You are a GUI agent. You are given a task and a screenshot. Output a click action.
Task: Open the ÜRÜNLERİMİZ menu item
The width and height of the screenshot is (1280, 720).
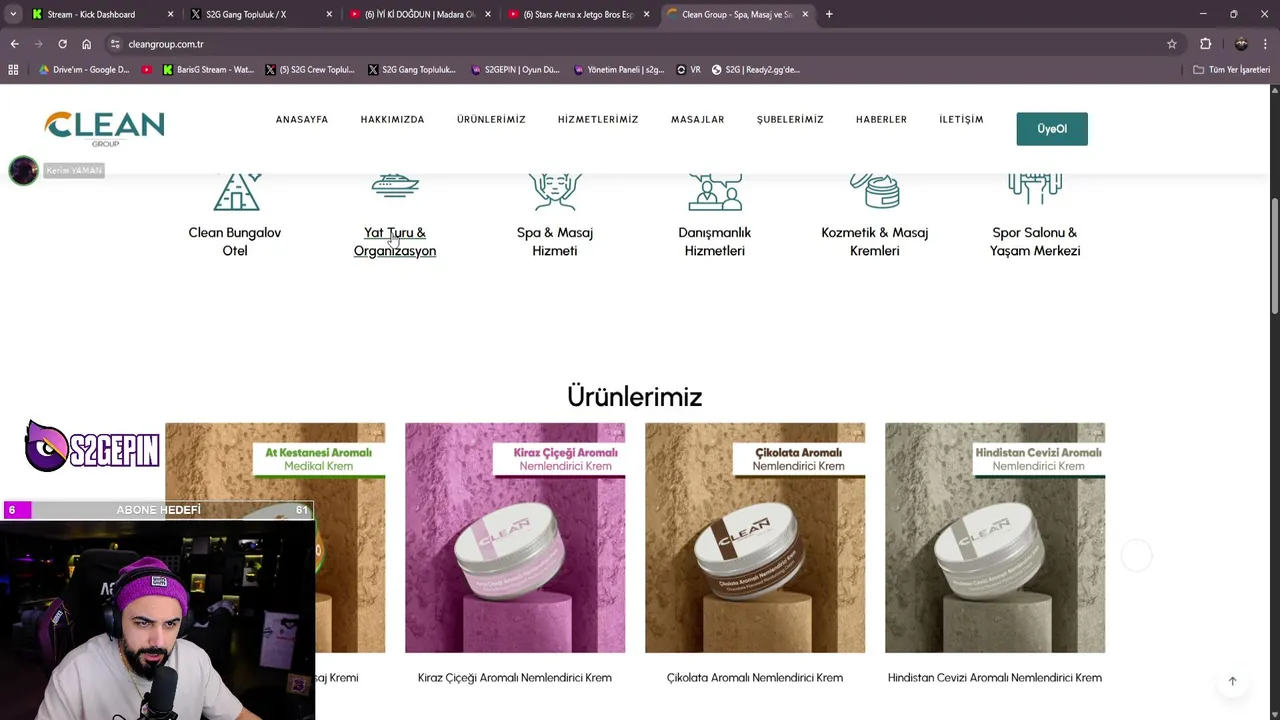tap(491, 119)
